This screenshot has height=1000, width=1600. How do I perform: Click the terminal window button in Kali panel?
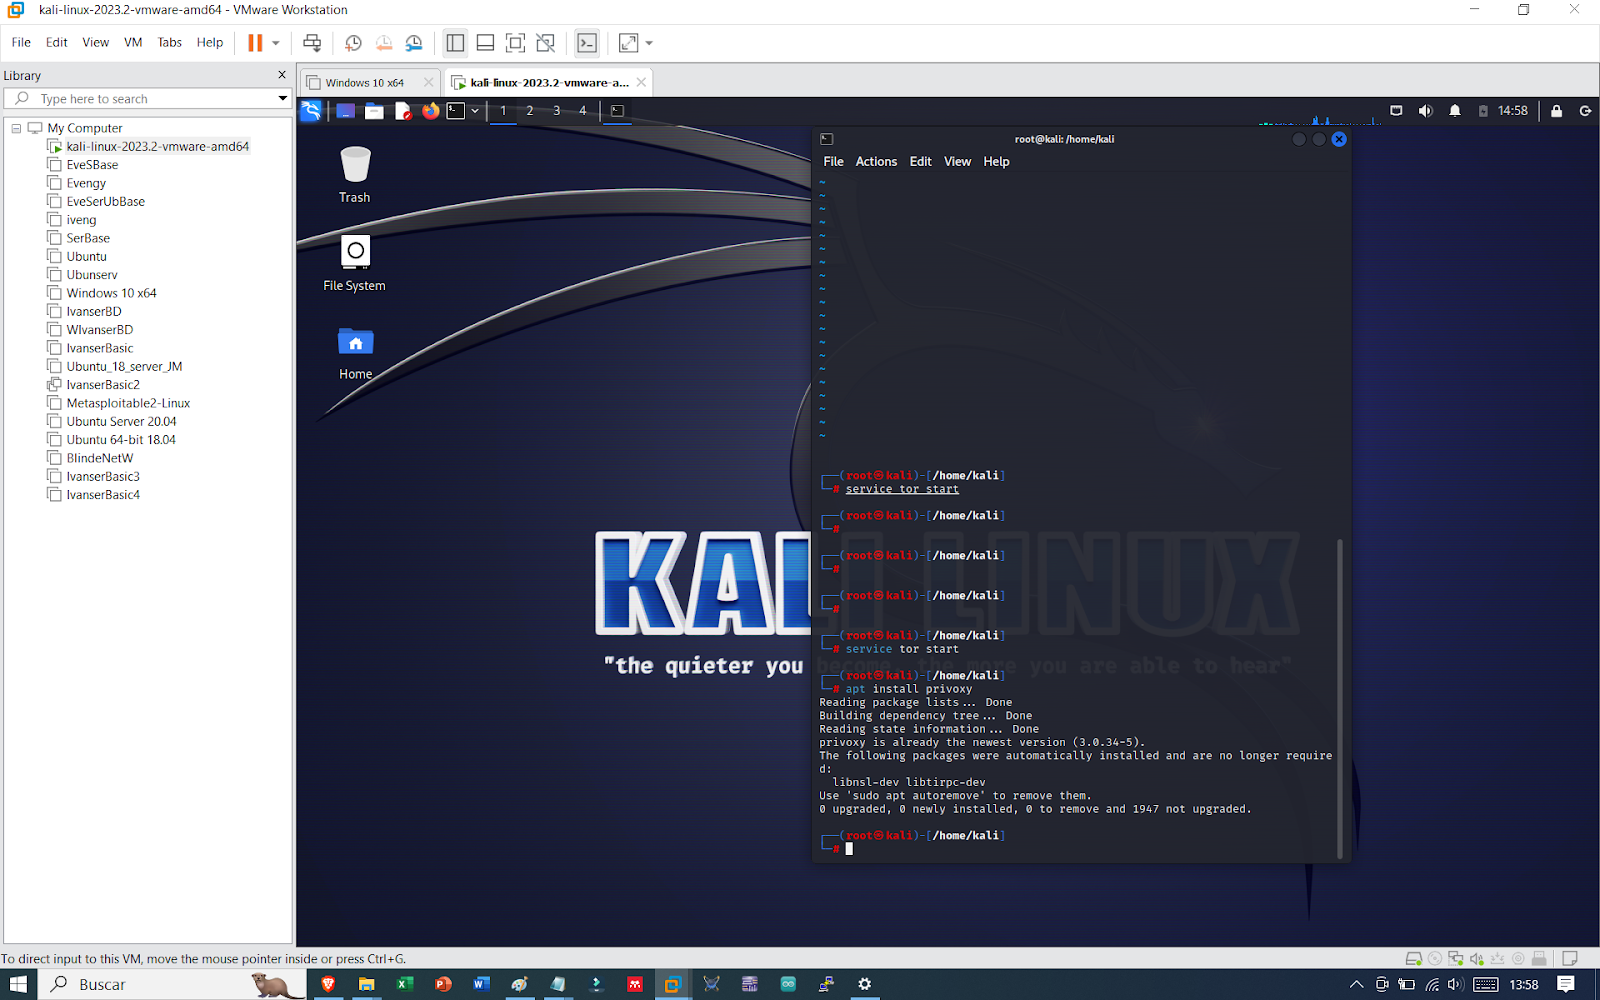pos(617,111)
